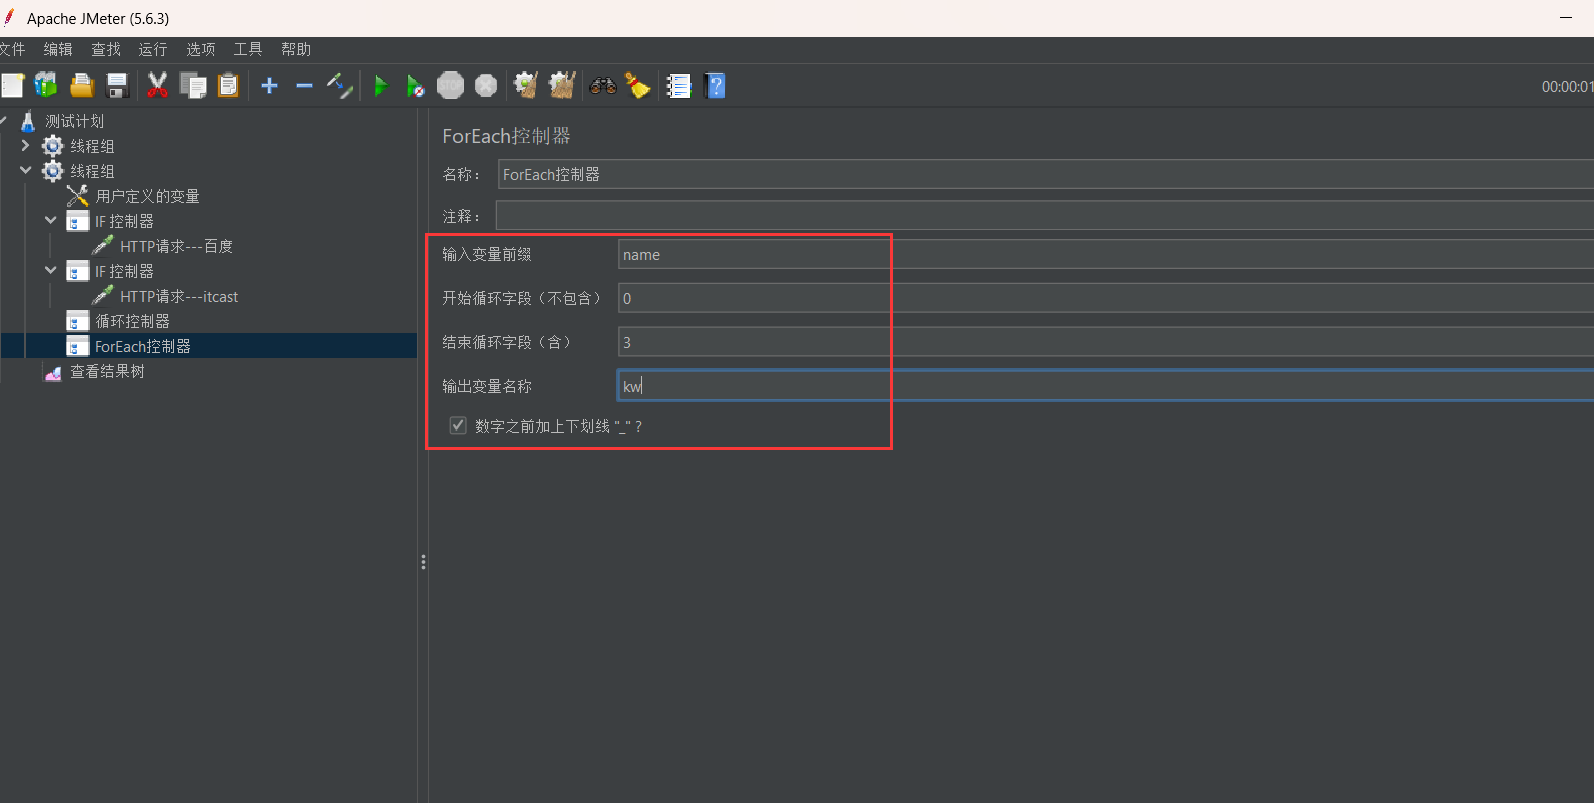Click the Cut scissors icon
The height and width of the screenshot is (803, 1594).
157,86
